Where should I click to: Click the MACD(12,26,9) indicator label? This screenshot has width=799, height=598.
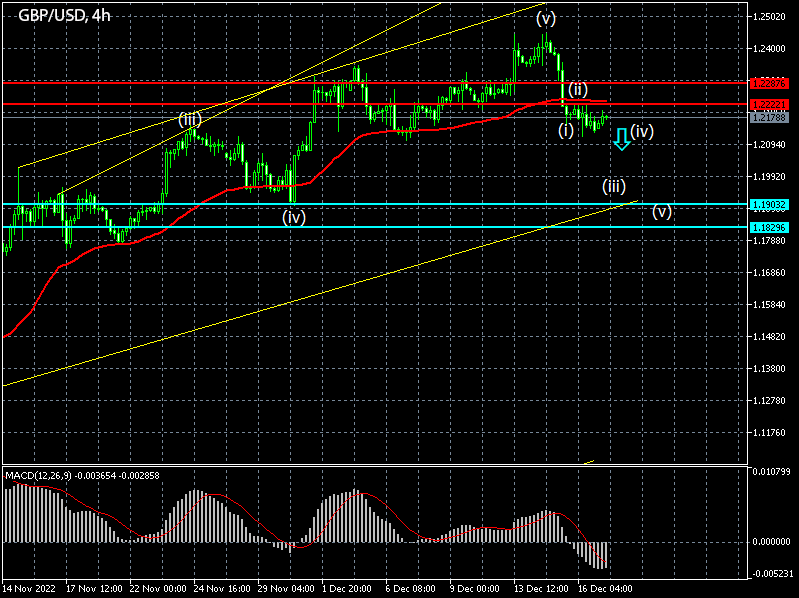(x=82, y=476)
